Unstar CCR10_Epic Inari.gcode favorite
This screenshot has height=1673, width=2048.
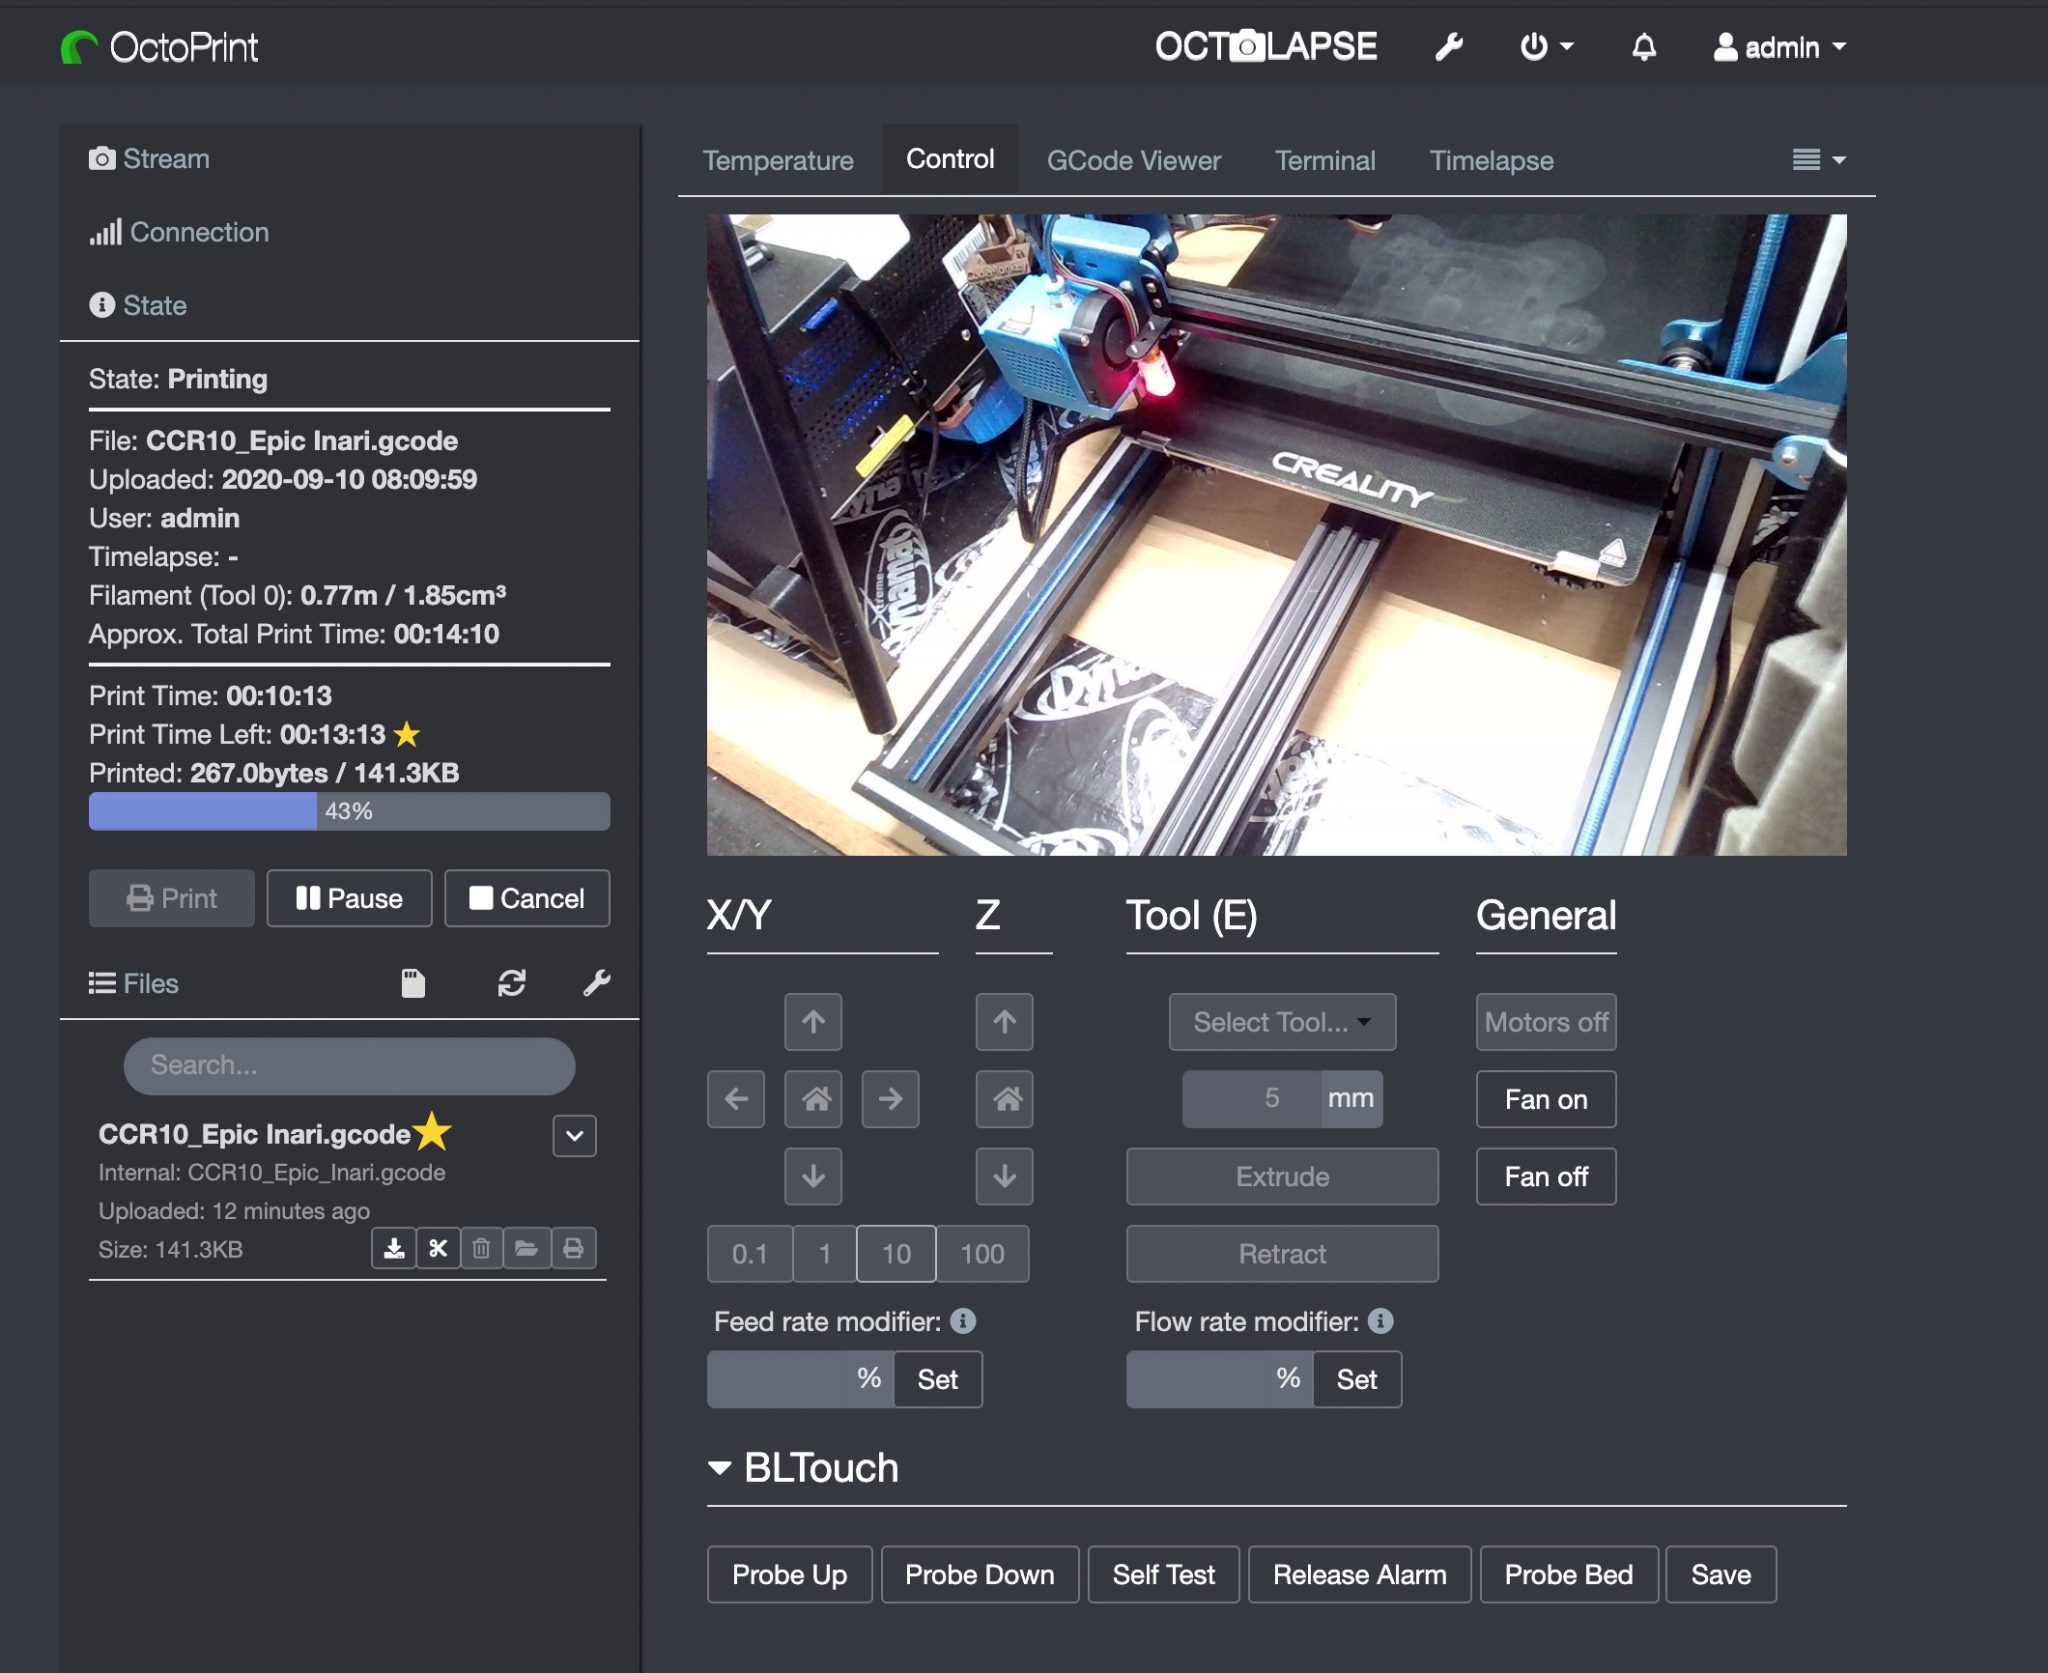coord(433,1133)
